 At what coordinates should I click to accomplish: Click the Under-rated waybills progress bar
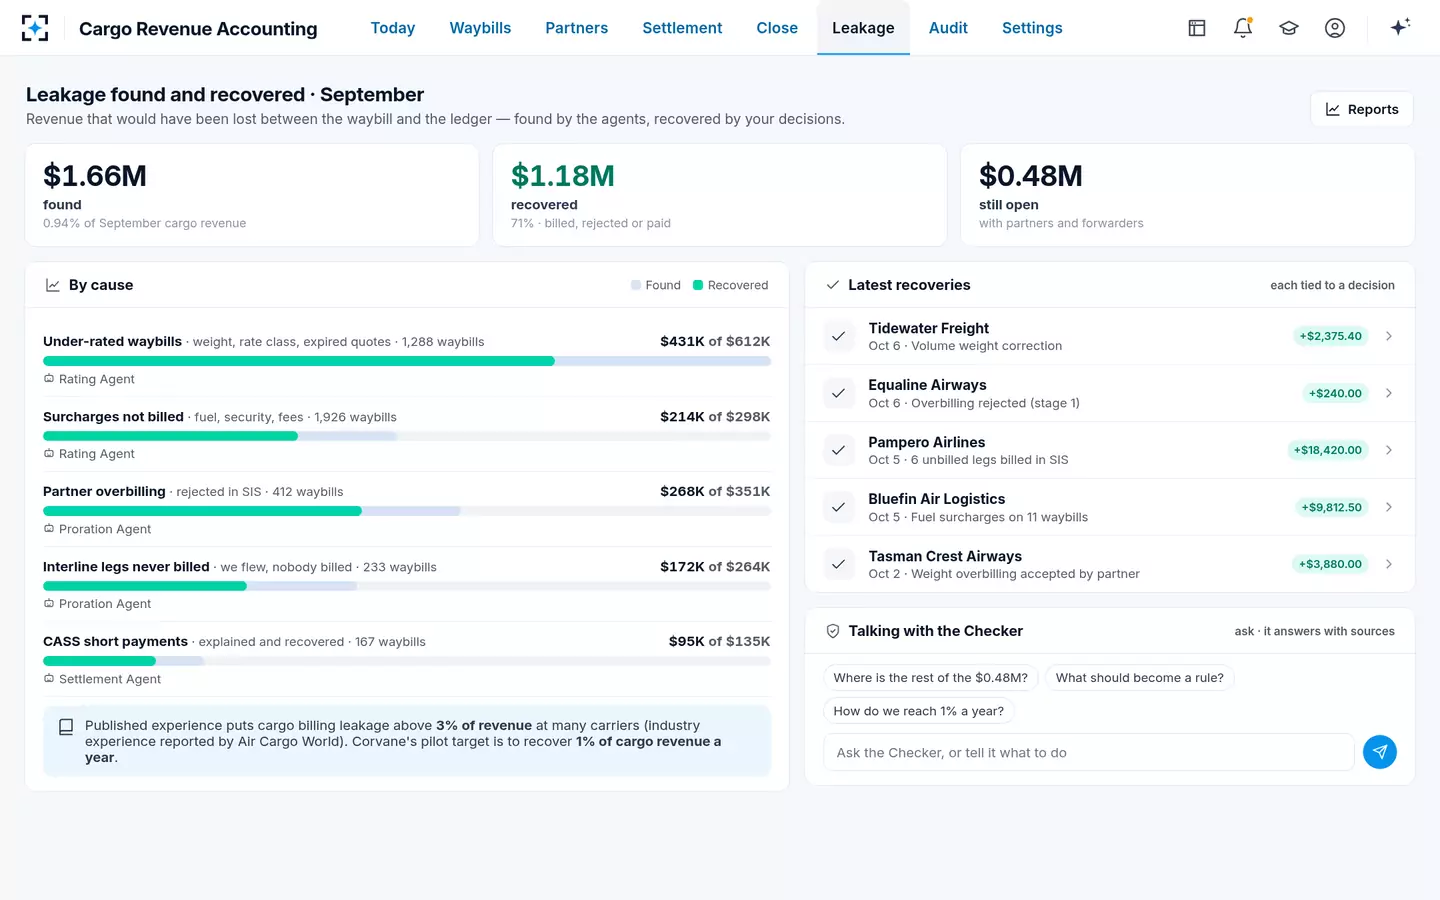pos(407,361)
